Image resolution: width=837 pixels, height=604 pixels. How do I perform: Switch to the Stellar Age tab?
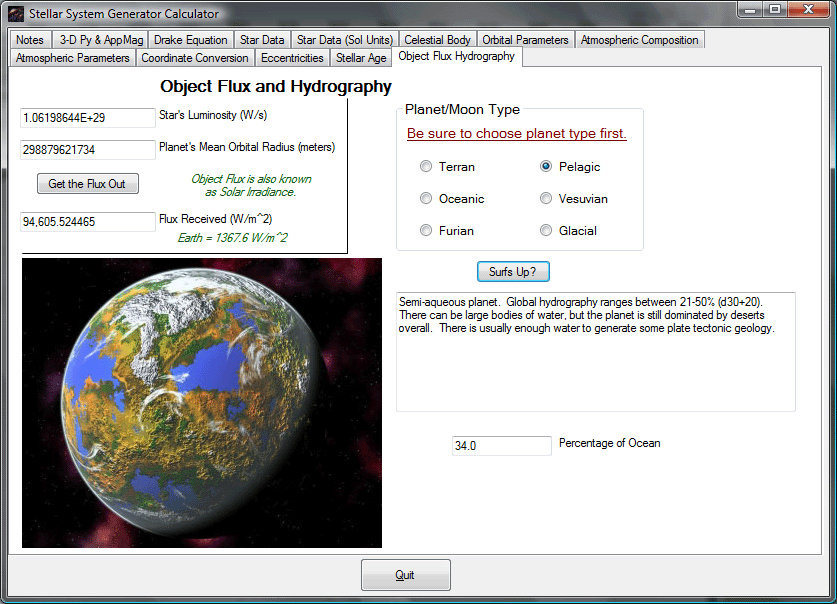[361, 58]
